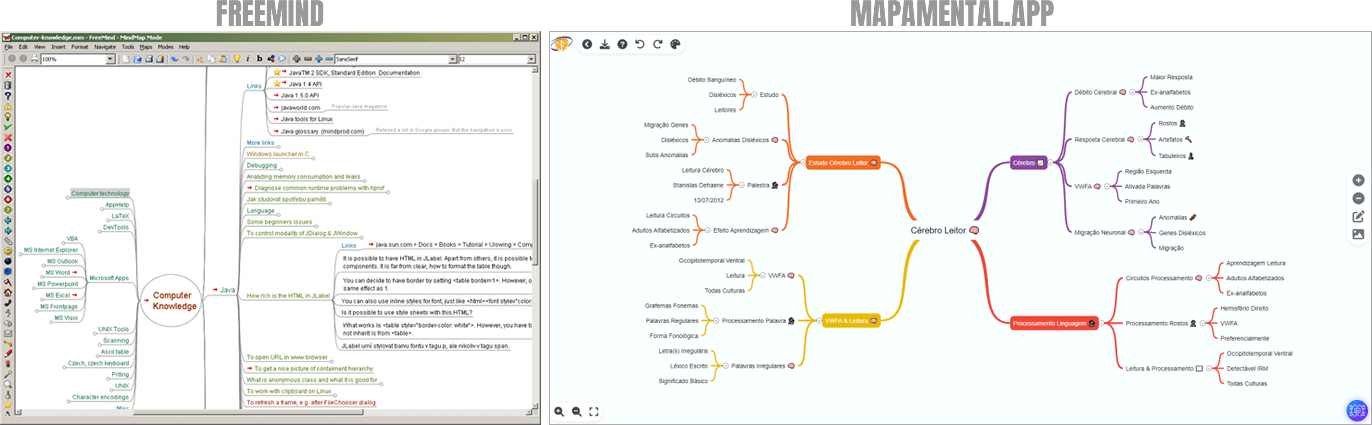1372x425 pixels.
Task: Collapse the Débito Cerebral sub-branch
Action: 1132,92
